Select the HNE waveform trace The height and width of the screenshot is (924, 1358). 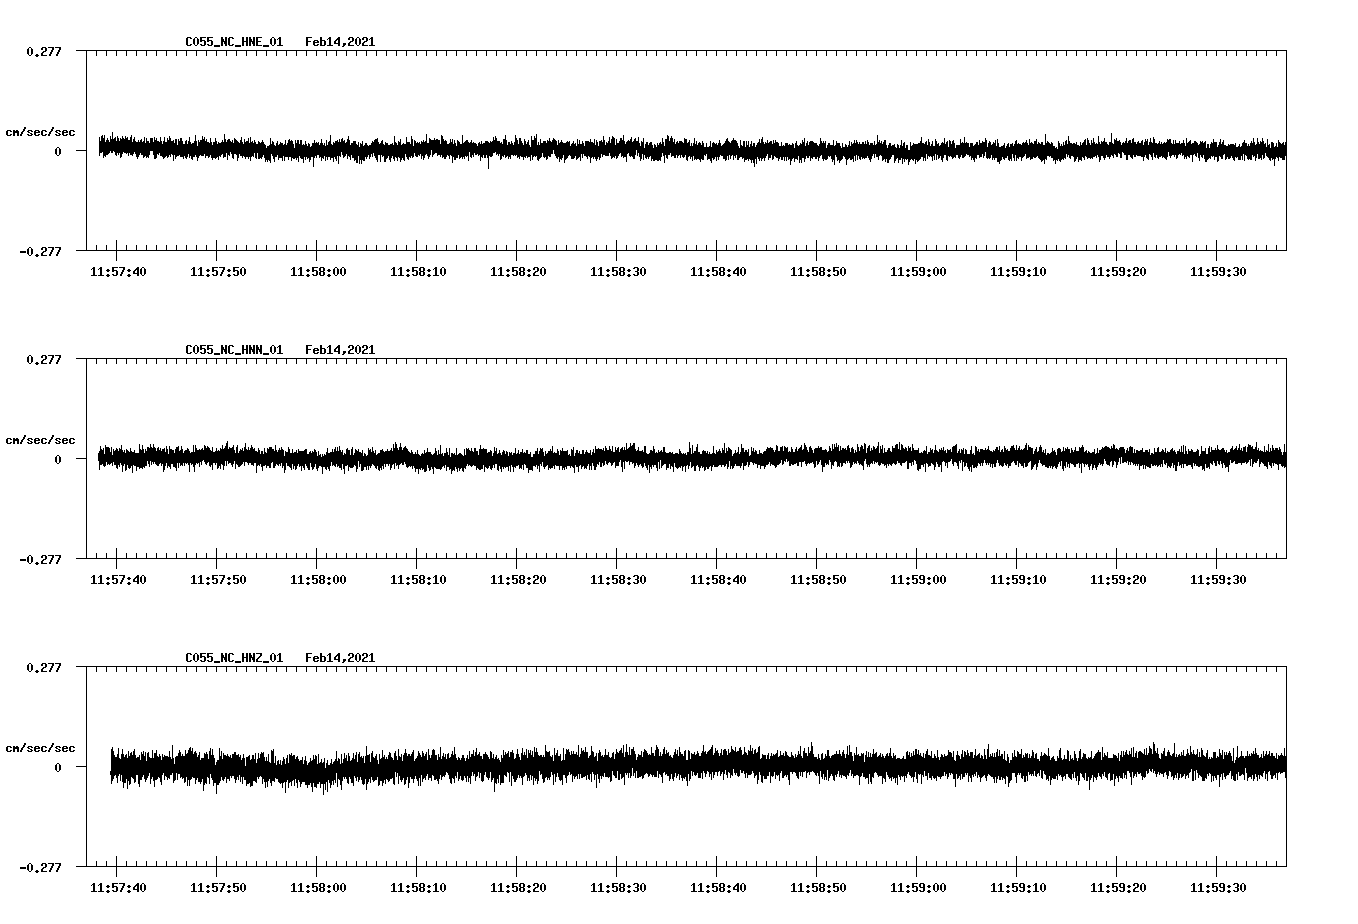tap(690, 150)
